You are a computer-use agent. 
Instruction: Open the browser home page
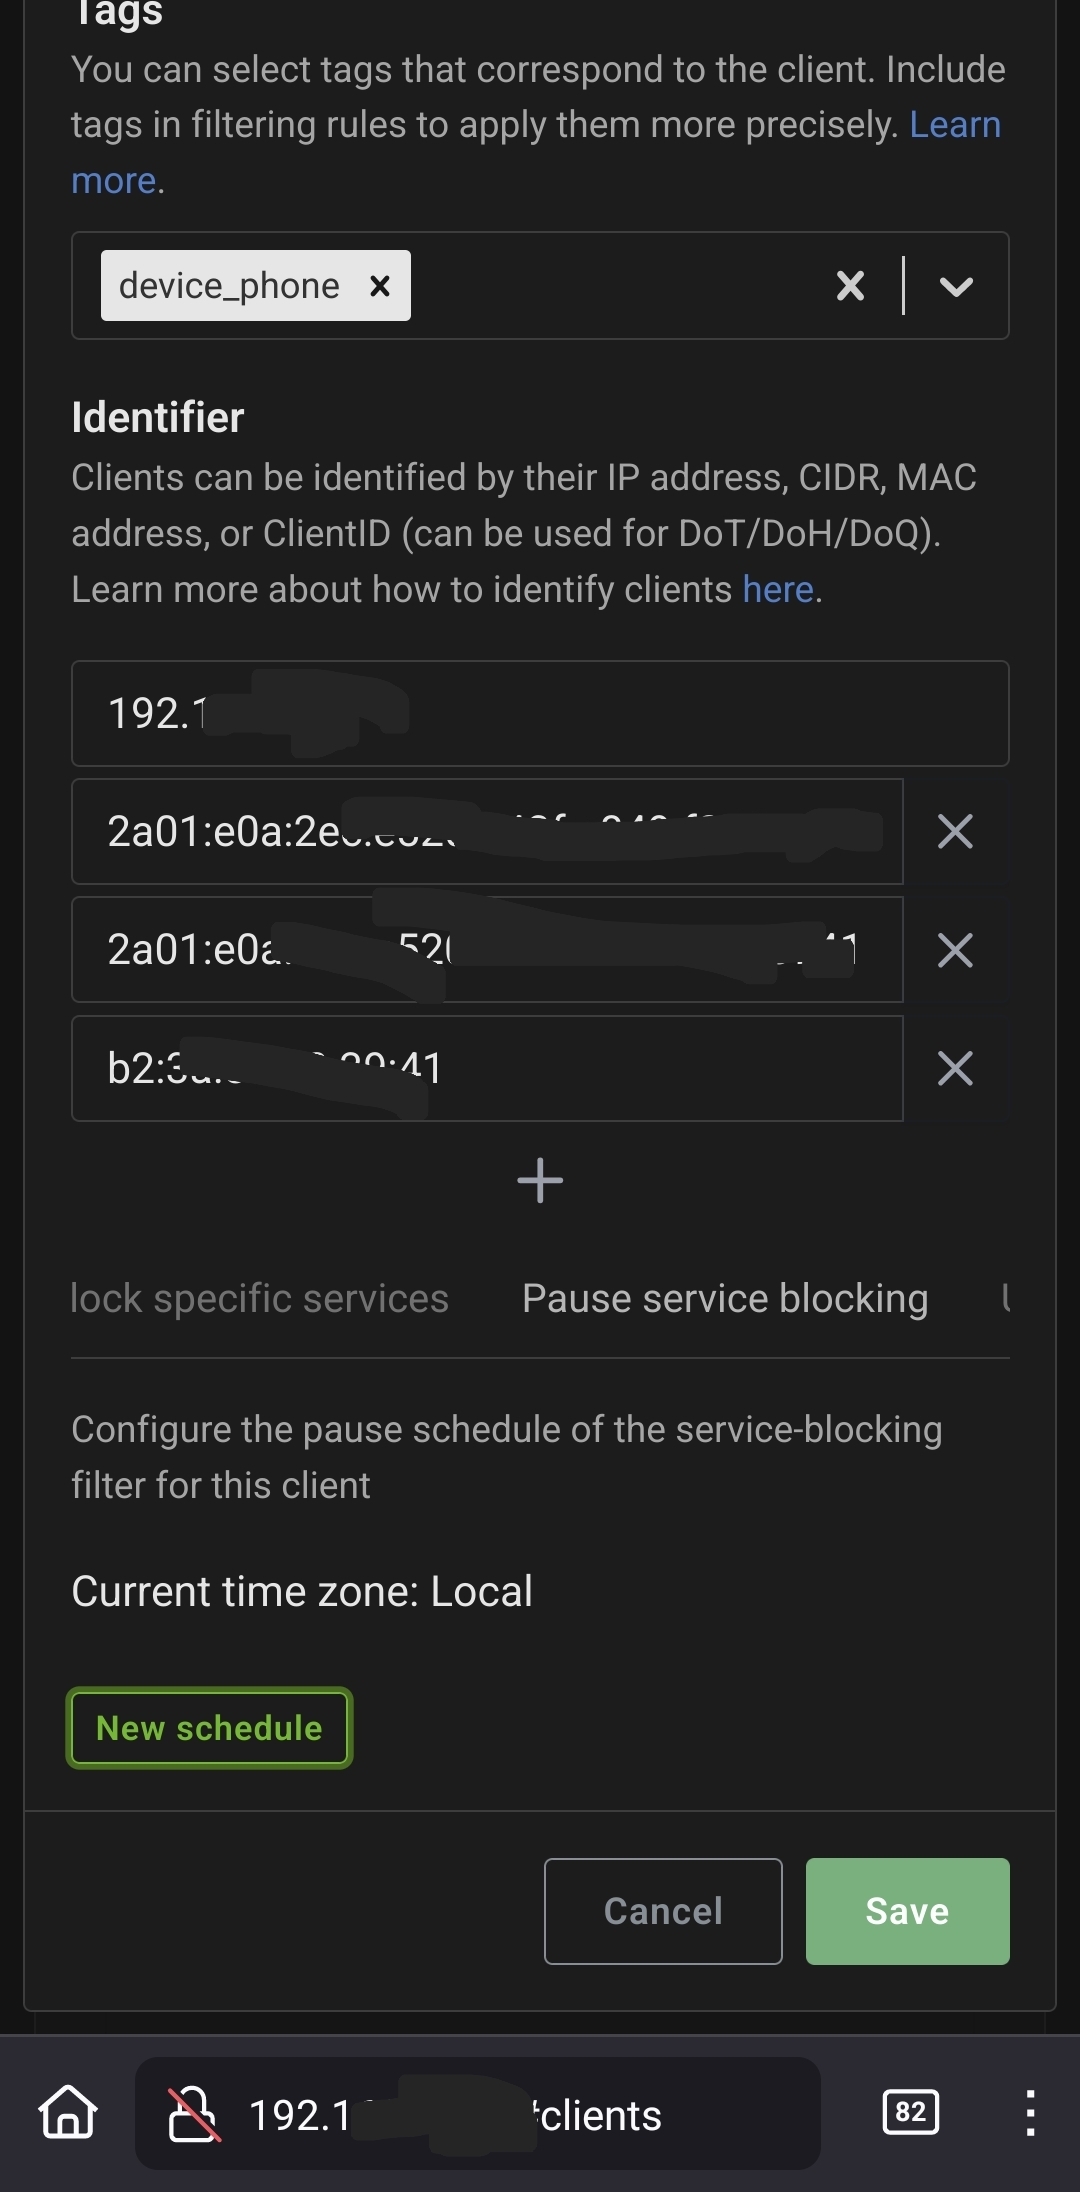coord(68,2112)
